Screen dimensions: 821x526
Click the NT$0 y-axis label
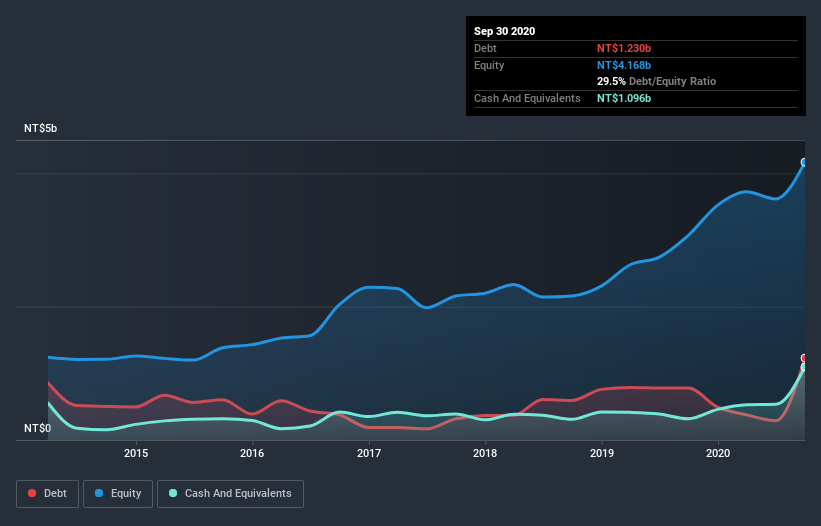click(x=38, y=428)
